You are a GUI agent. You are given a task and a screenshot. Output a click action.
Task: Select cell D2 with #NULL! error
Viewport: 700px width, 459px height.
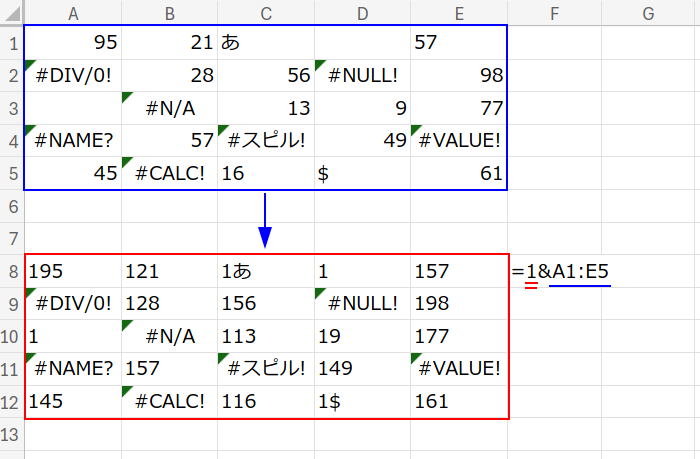coord(362,75)
